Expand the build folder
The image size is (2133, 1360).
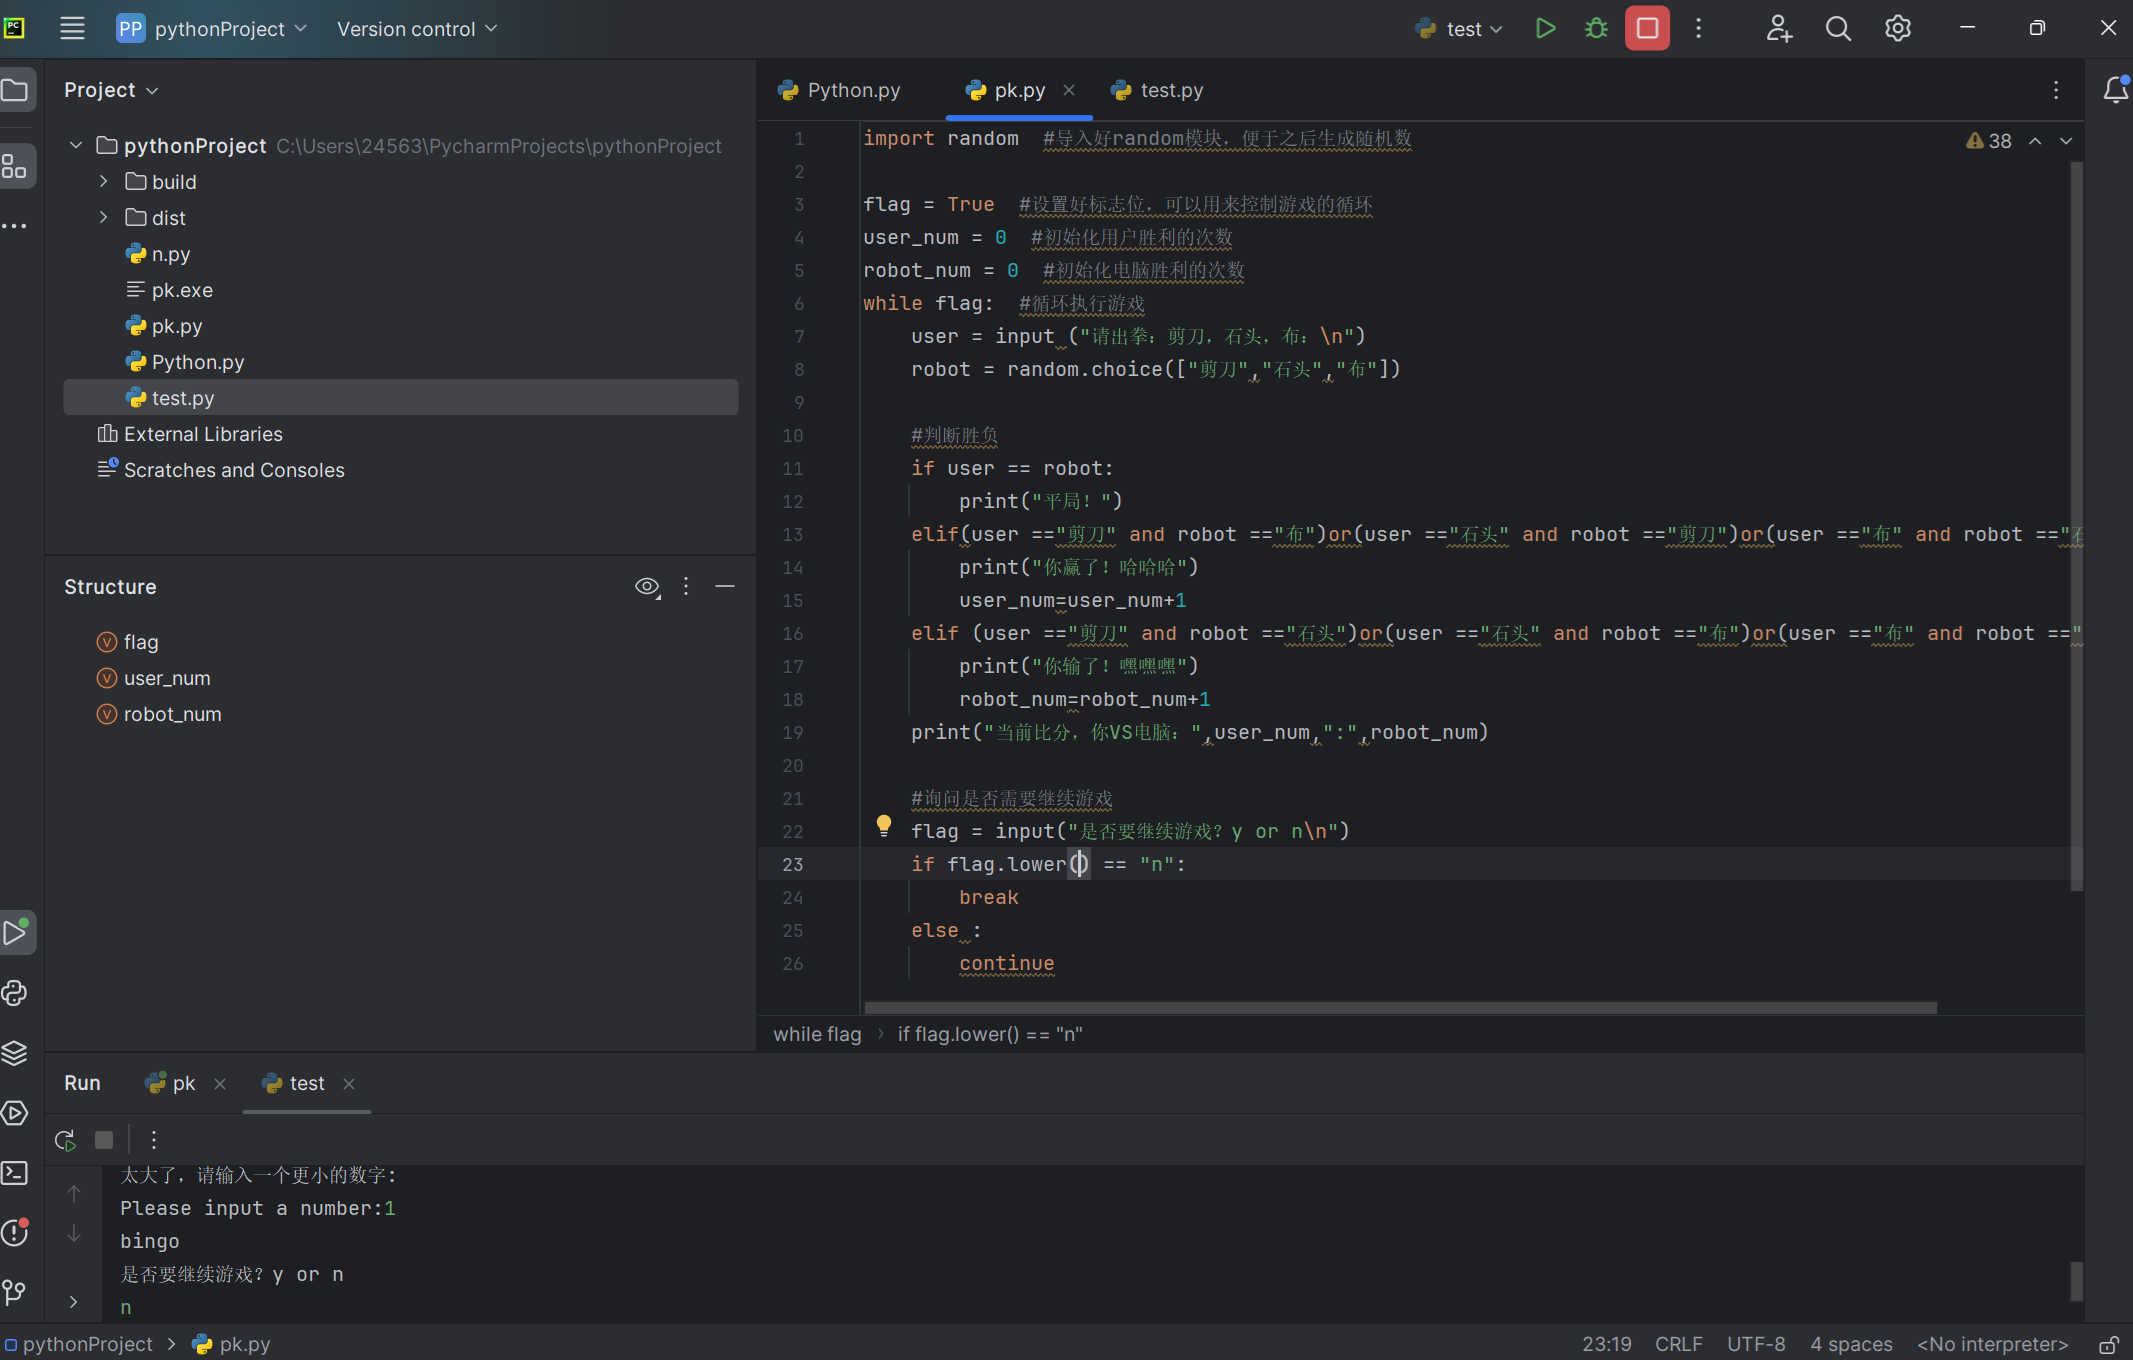[x=103, y=182]
